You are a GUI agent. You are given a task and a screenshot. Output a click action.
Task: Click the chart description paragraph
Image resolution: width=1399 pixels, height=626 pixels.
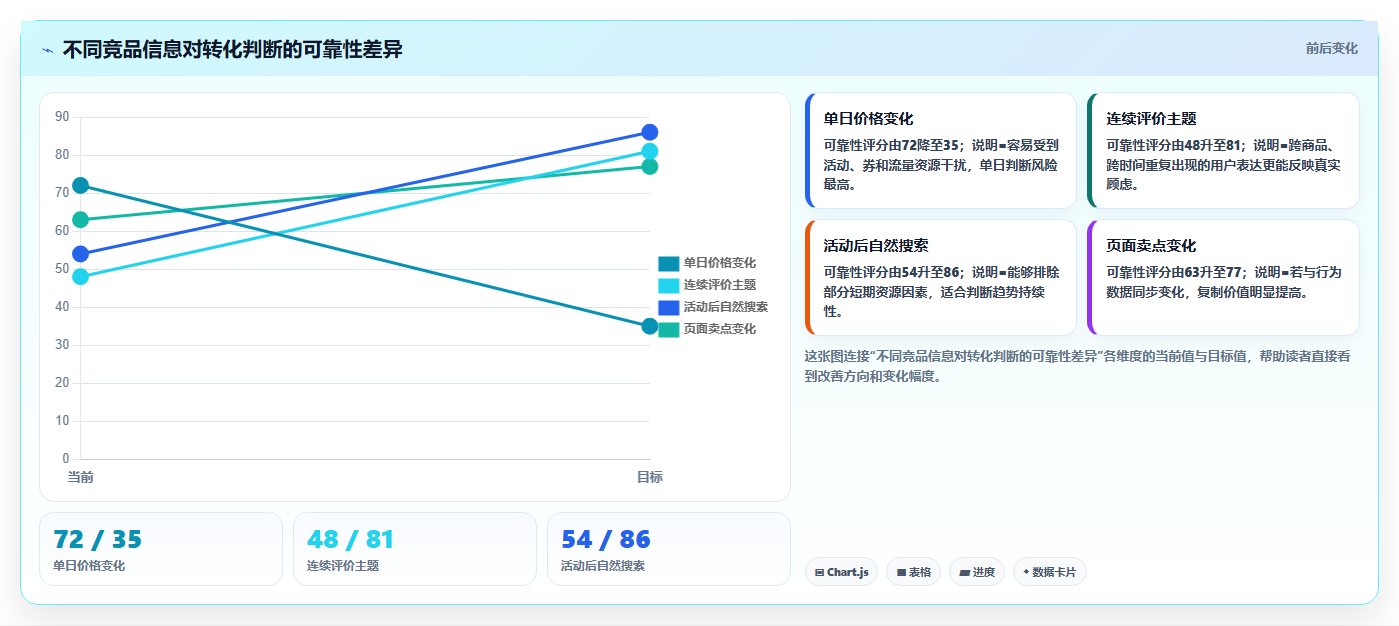click(x=1077, y=366)
